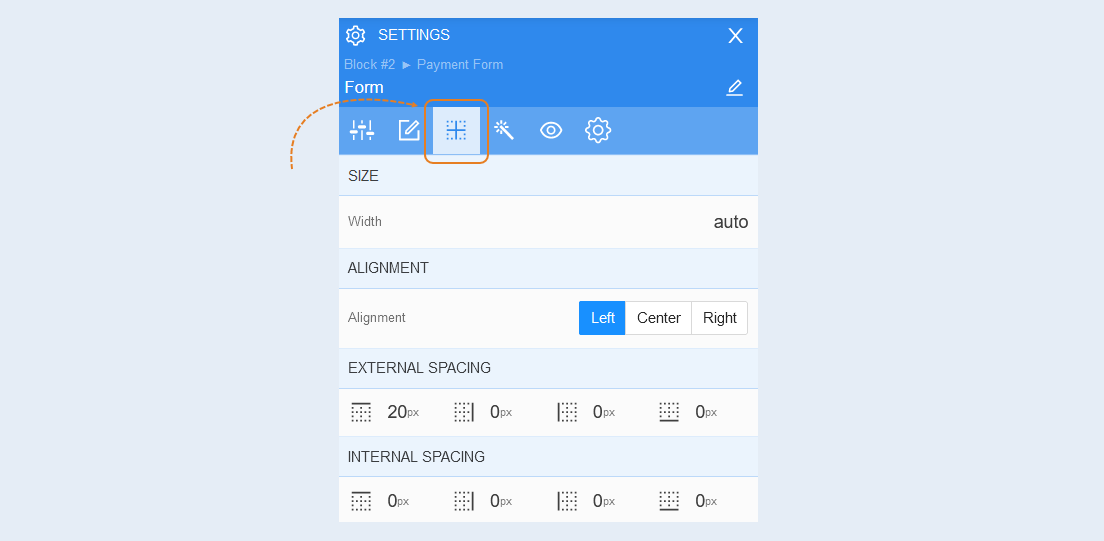The image size is (1104, 541).
Task: Open the magic wand effects tab
Action: coord(504,130)
